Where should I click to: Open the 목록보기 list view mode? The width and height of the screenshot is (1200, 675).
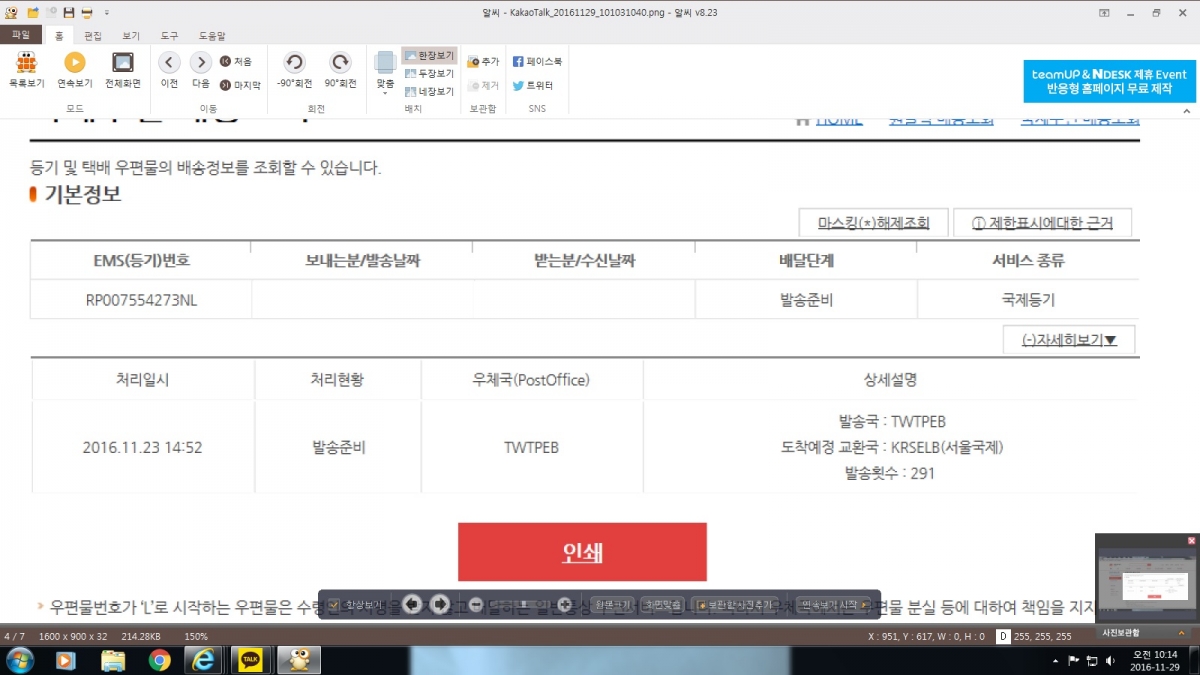click(27, 70)
